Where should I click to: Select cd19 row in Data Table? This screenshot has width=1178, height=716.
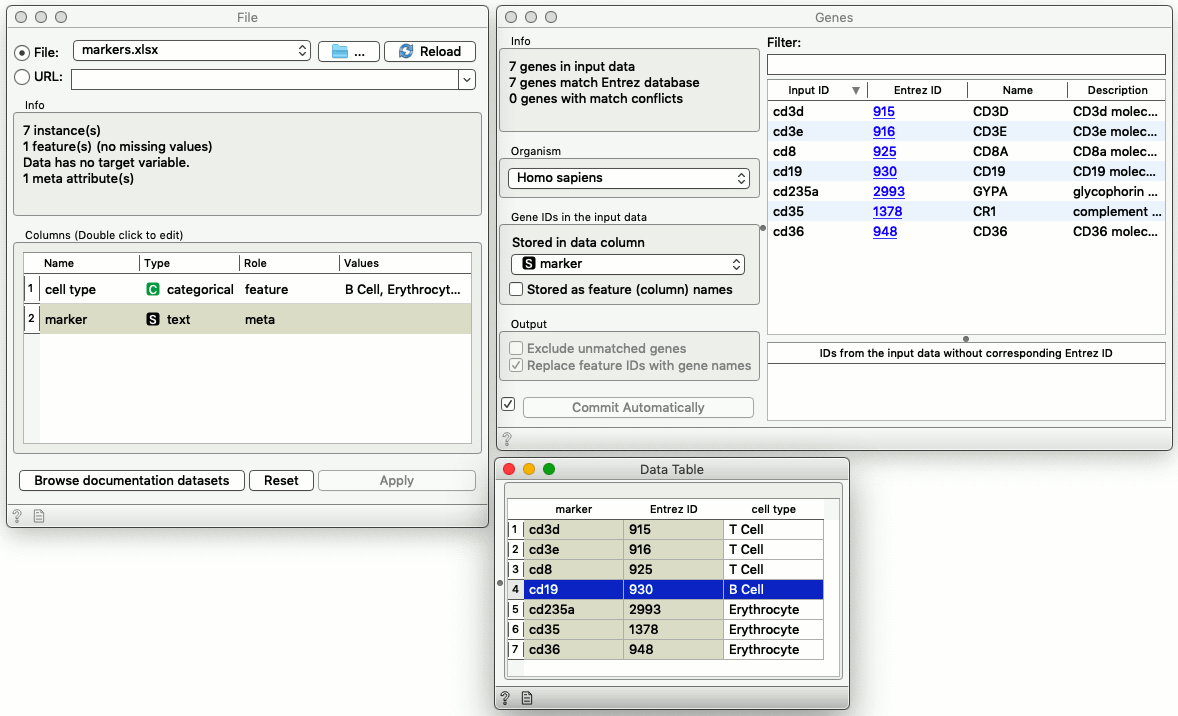666,590
